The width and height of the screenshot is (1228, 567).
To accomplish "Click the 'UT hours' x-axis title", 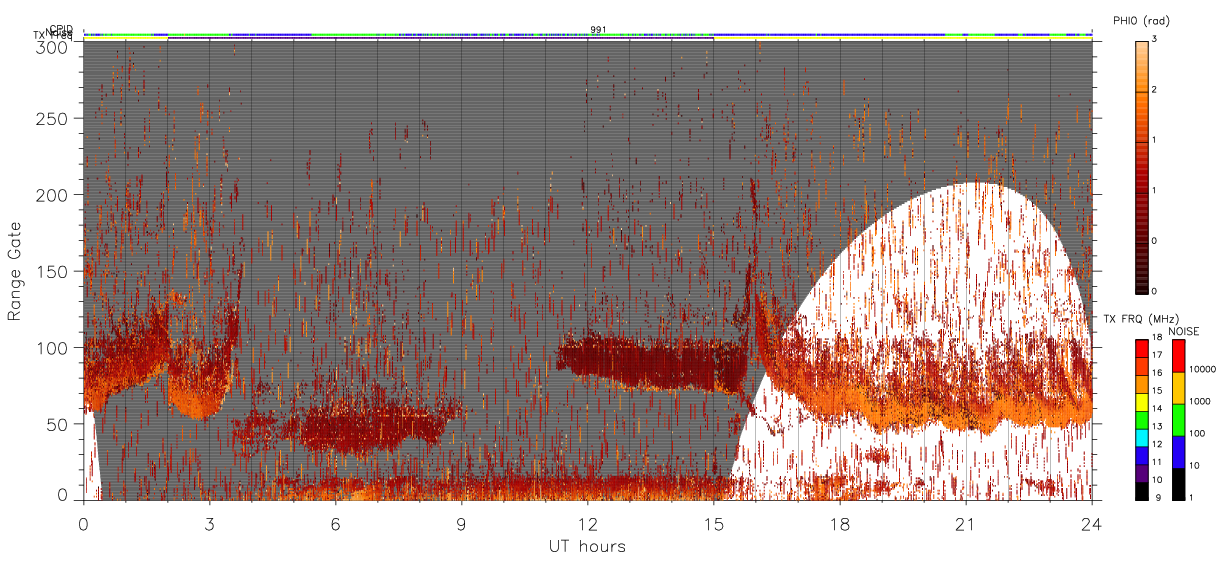I will coord(587,546).
